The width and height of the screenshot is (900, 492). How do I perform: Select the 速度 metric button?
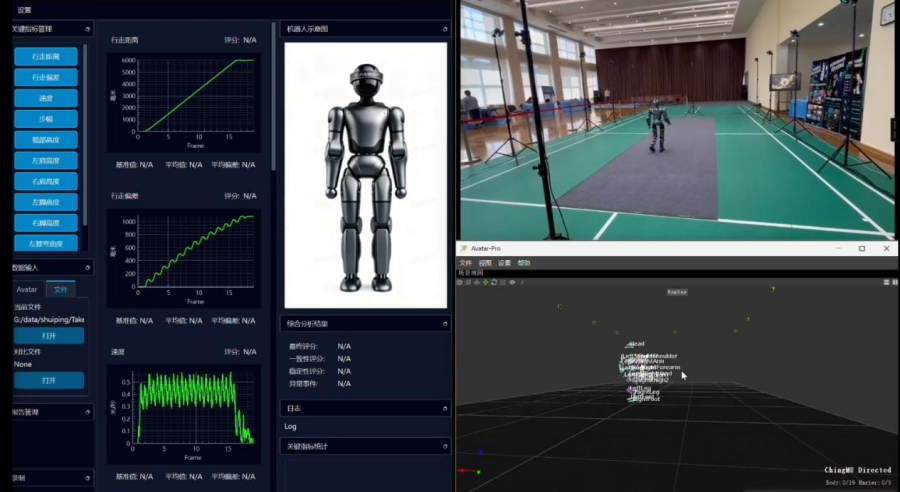pos(46,98)
